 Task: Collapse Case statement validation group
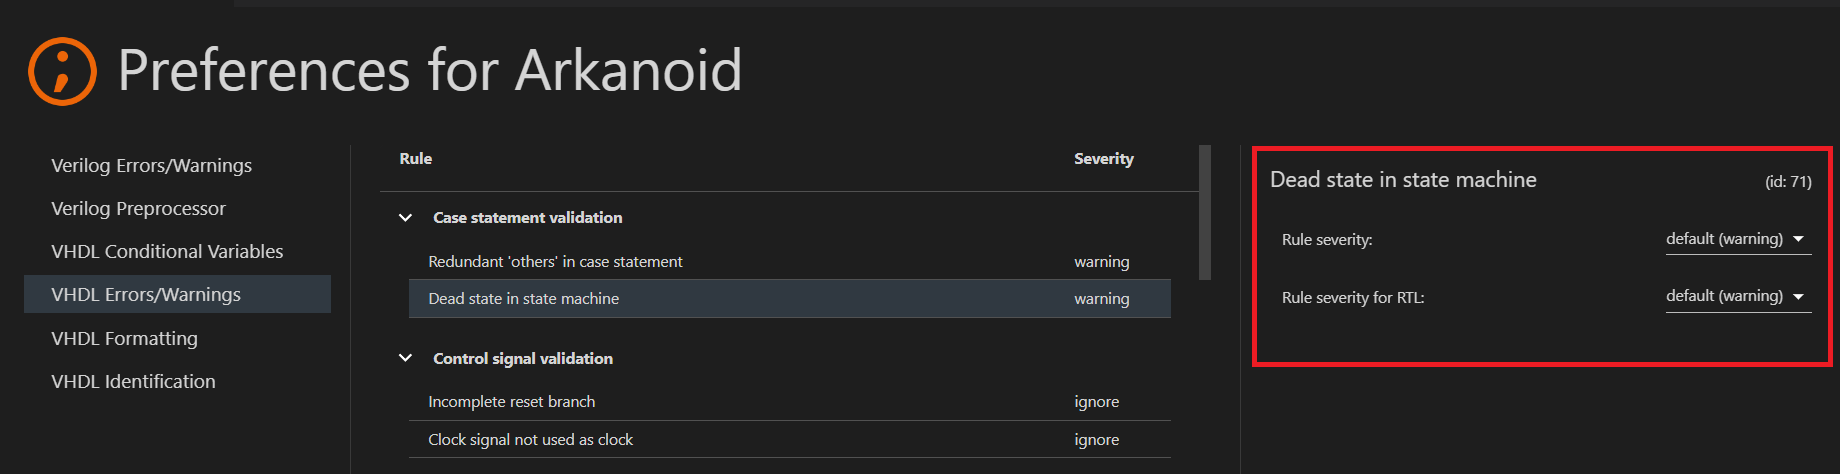point(405,218)
